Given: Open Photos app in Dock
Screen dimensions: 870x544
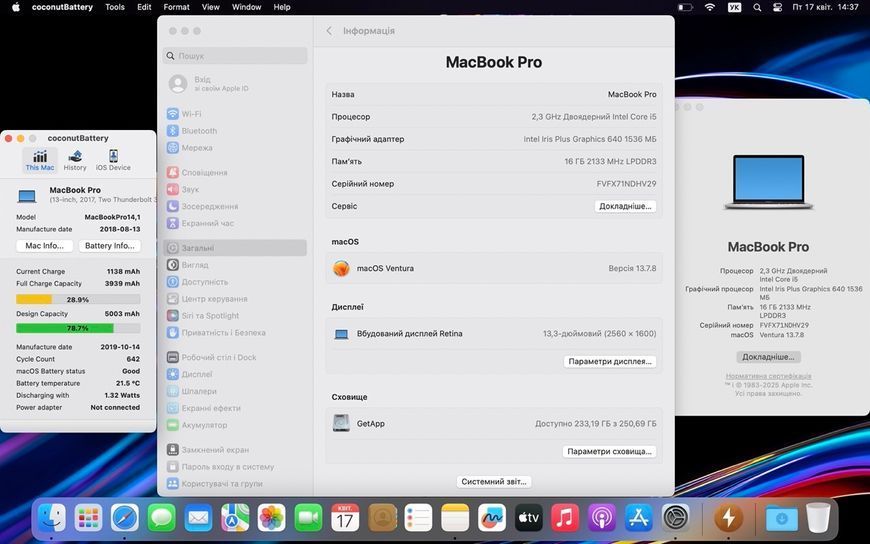Looking at the screenshot, I should pos(271,518).
